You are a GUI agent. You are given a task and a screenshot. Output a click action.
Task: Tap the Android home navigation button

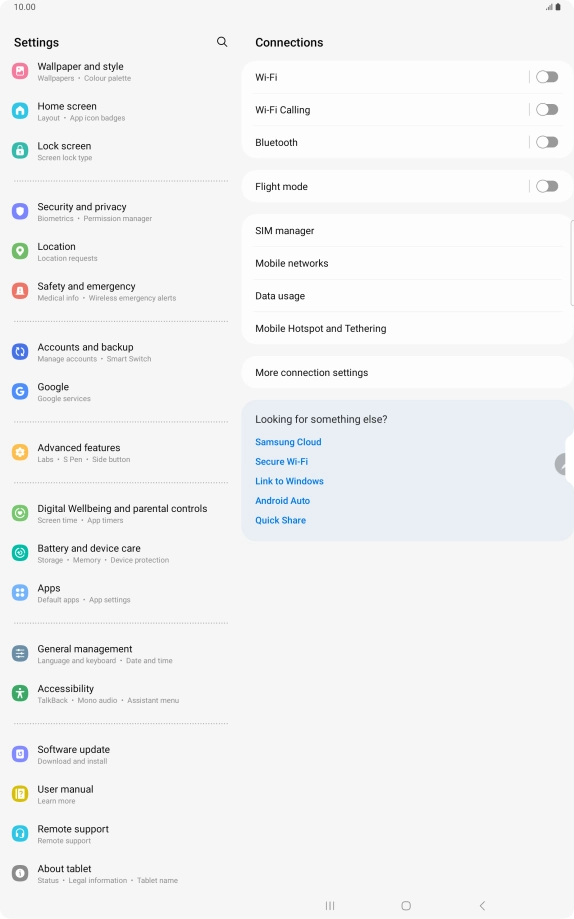[x=406, y=906]
